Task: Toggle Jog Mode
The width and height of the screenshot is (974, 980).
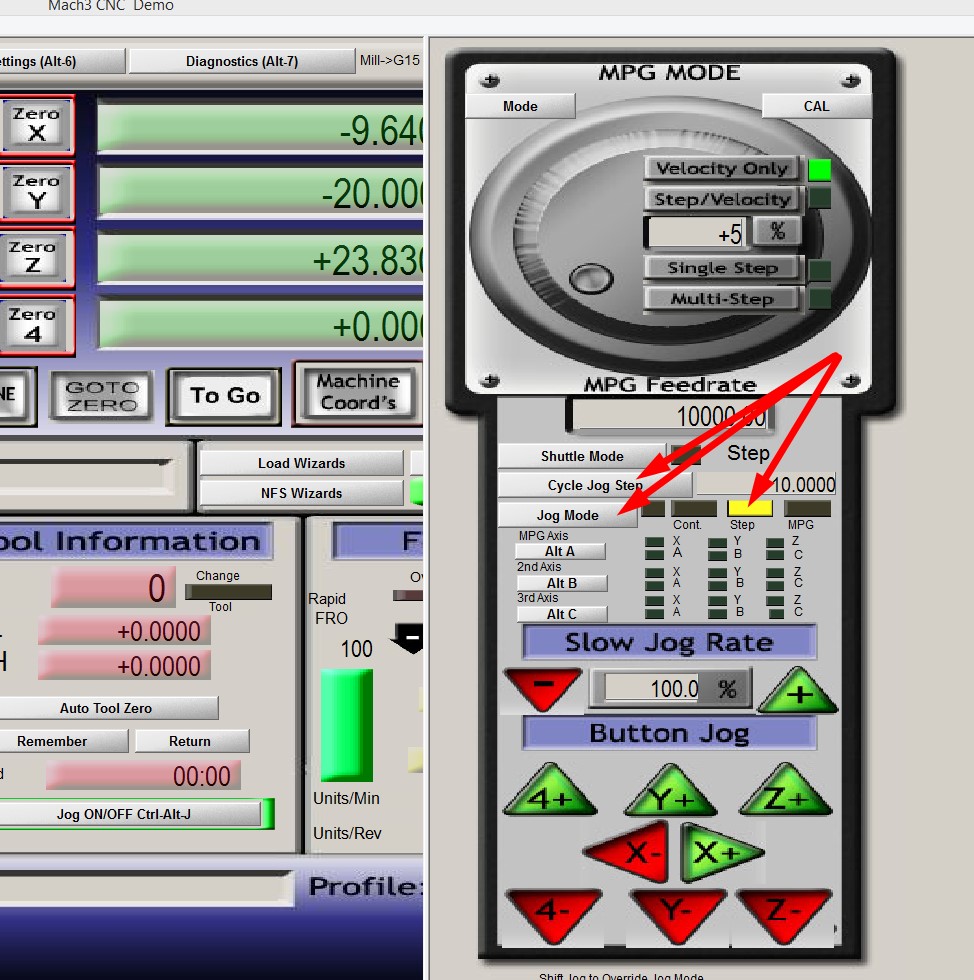Action: coord(568,515)
